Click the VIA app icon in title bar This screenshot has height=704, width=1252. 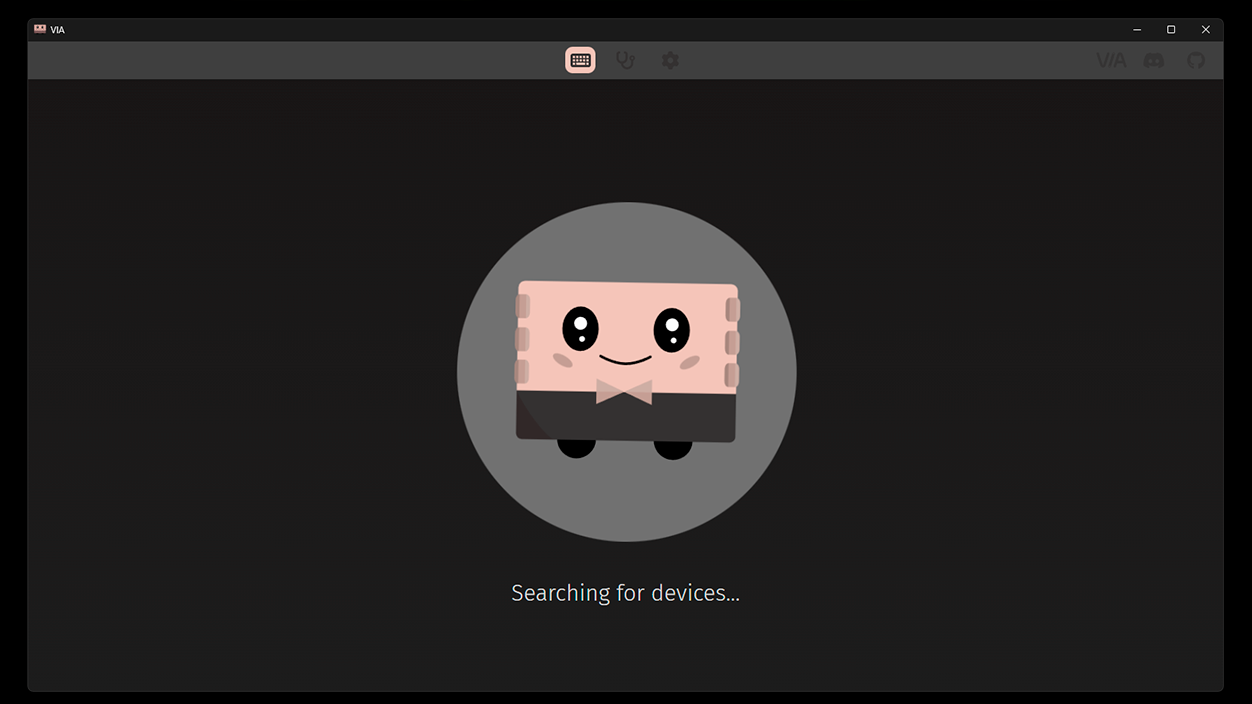(x=40, y=29)
